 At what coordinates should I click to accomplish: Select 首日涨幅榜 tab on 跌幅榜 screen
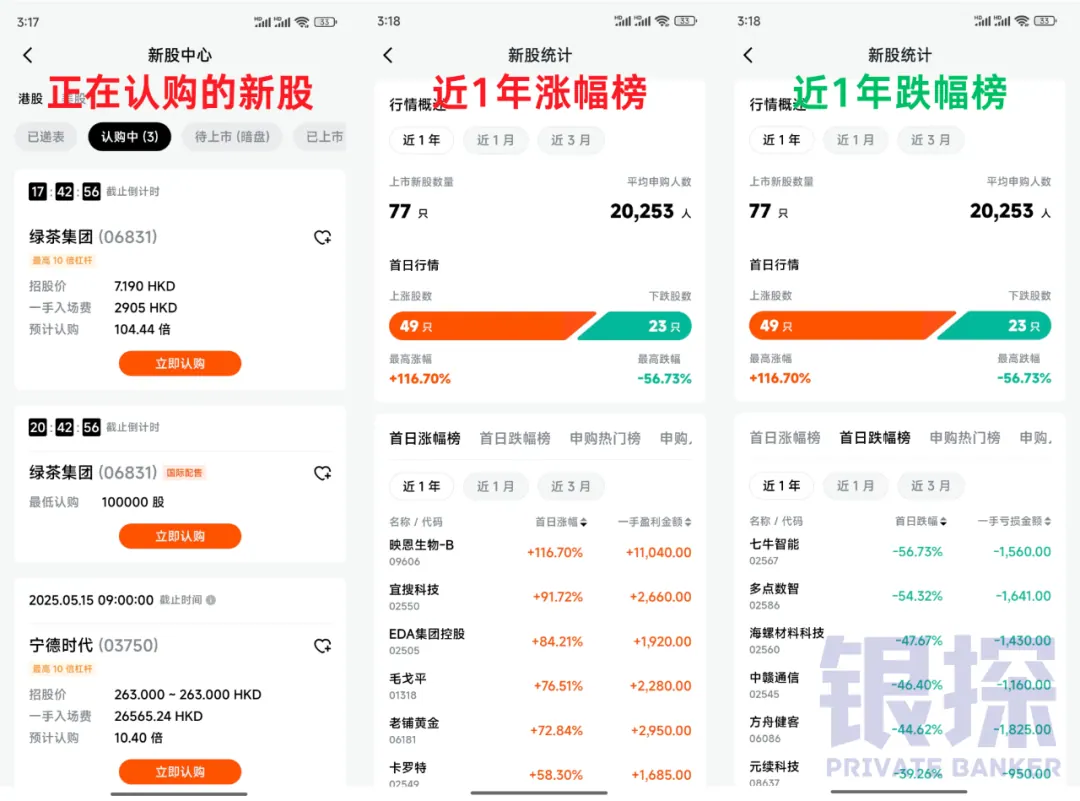coord(785,438)
